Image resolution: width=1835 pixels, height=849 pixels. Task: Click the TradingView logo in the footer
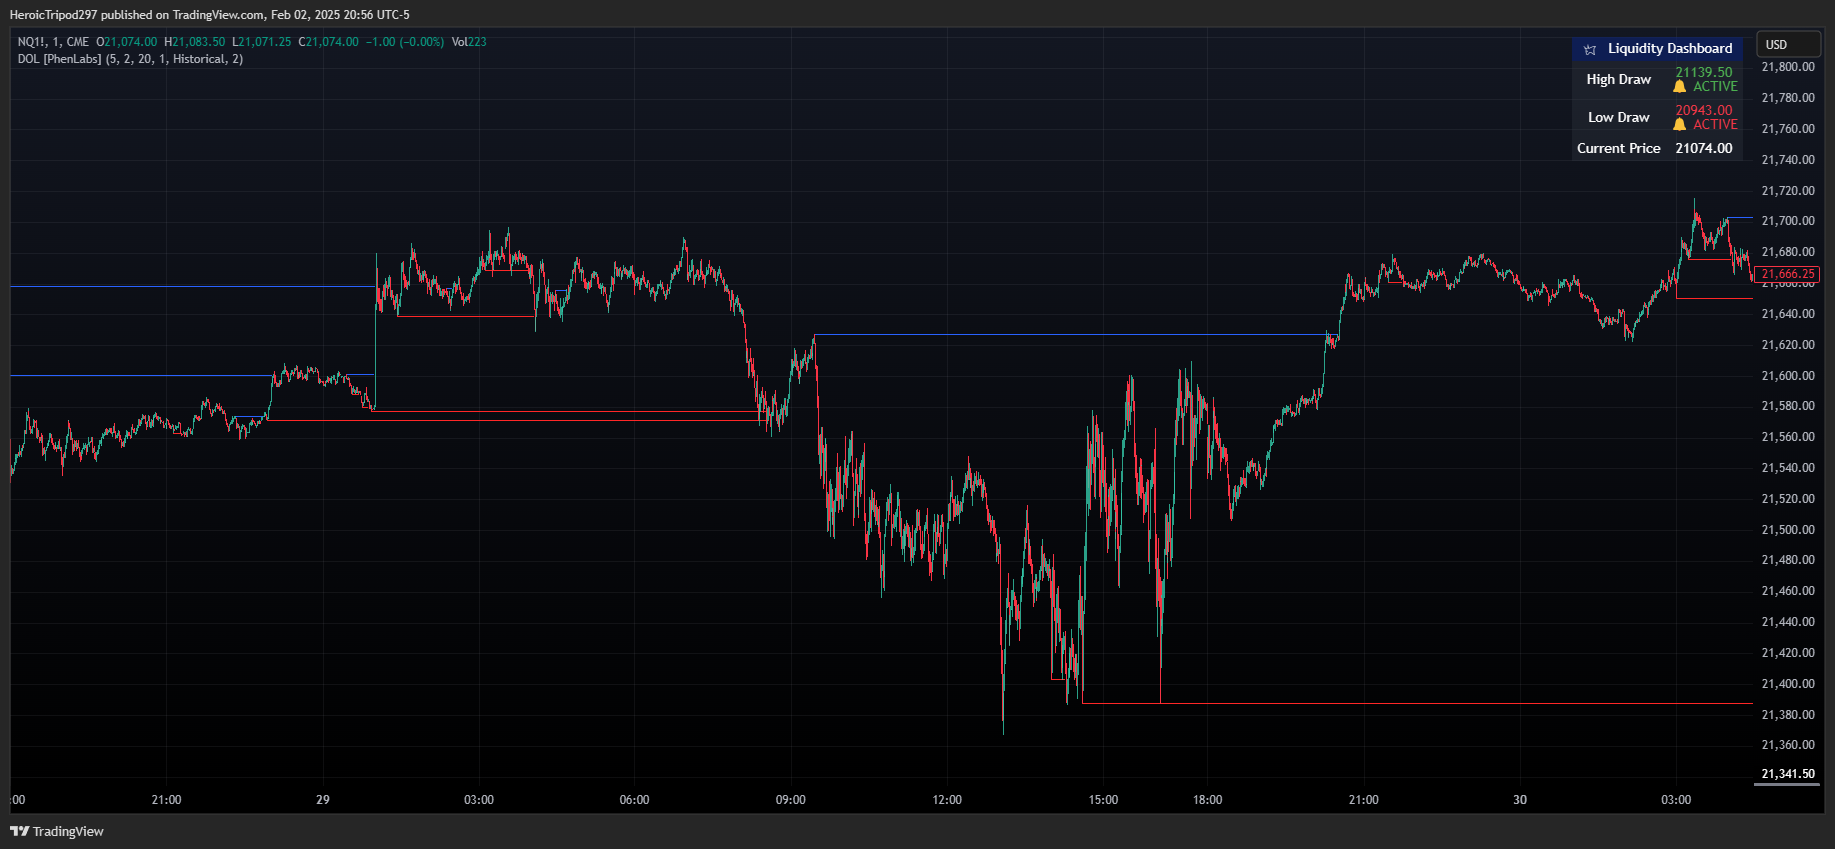pos(57,831)
